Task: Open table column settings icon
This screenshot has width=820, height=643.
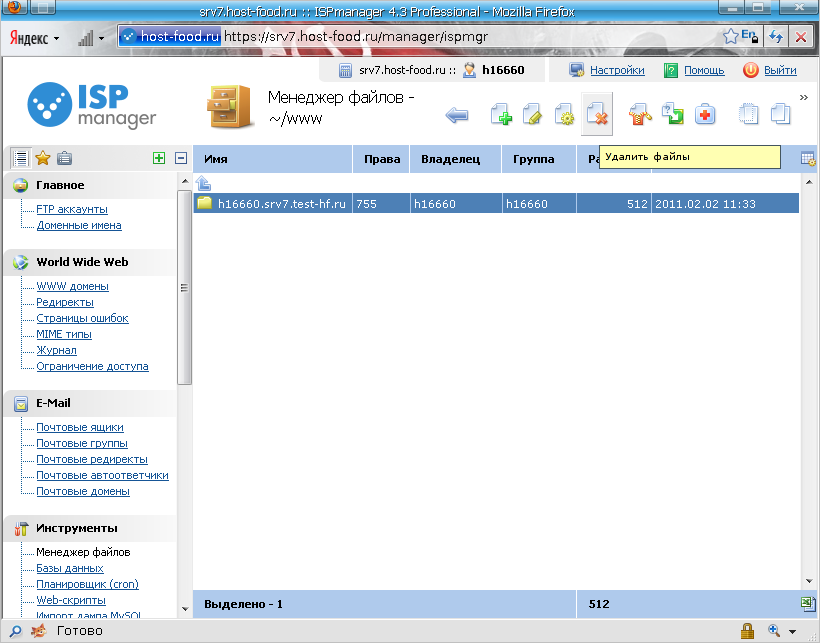Action: pyautogui.click(x=808, y=158)
